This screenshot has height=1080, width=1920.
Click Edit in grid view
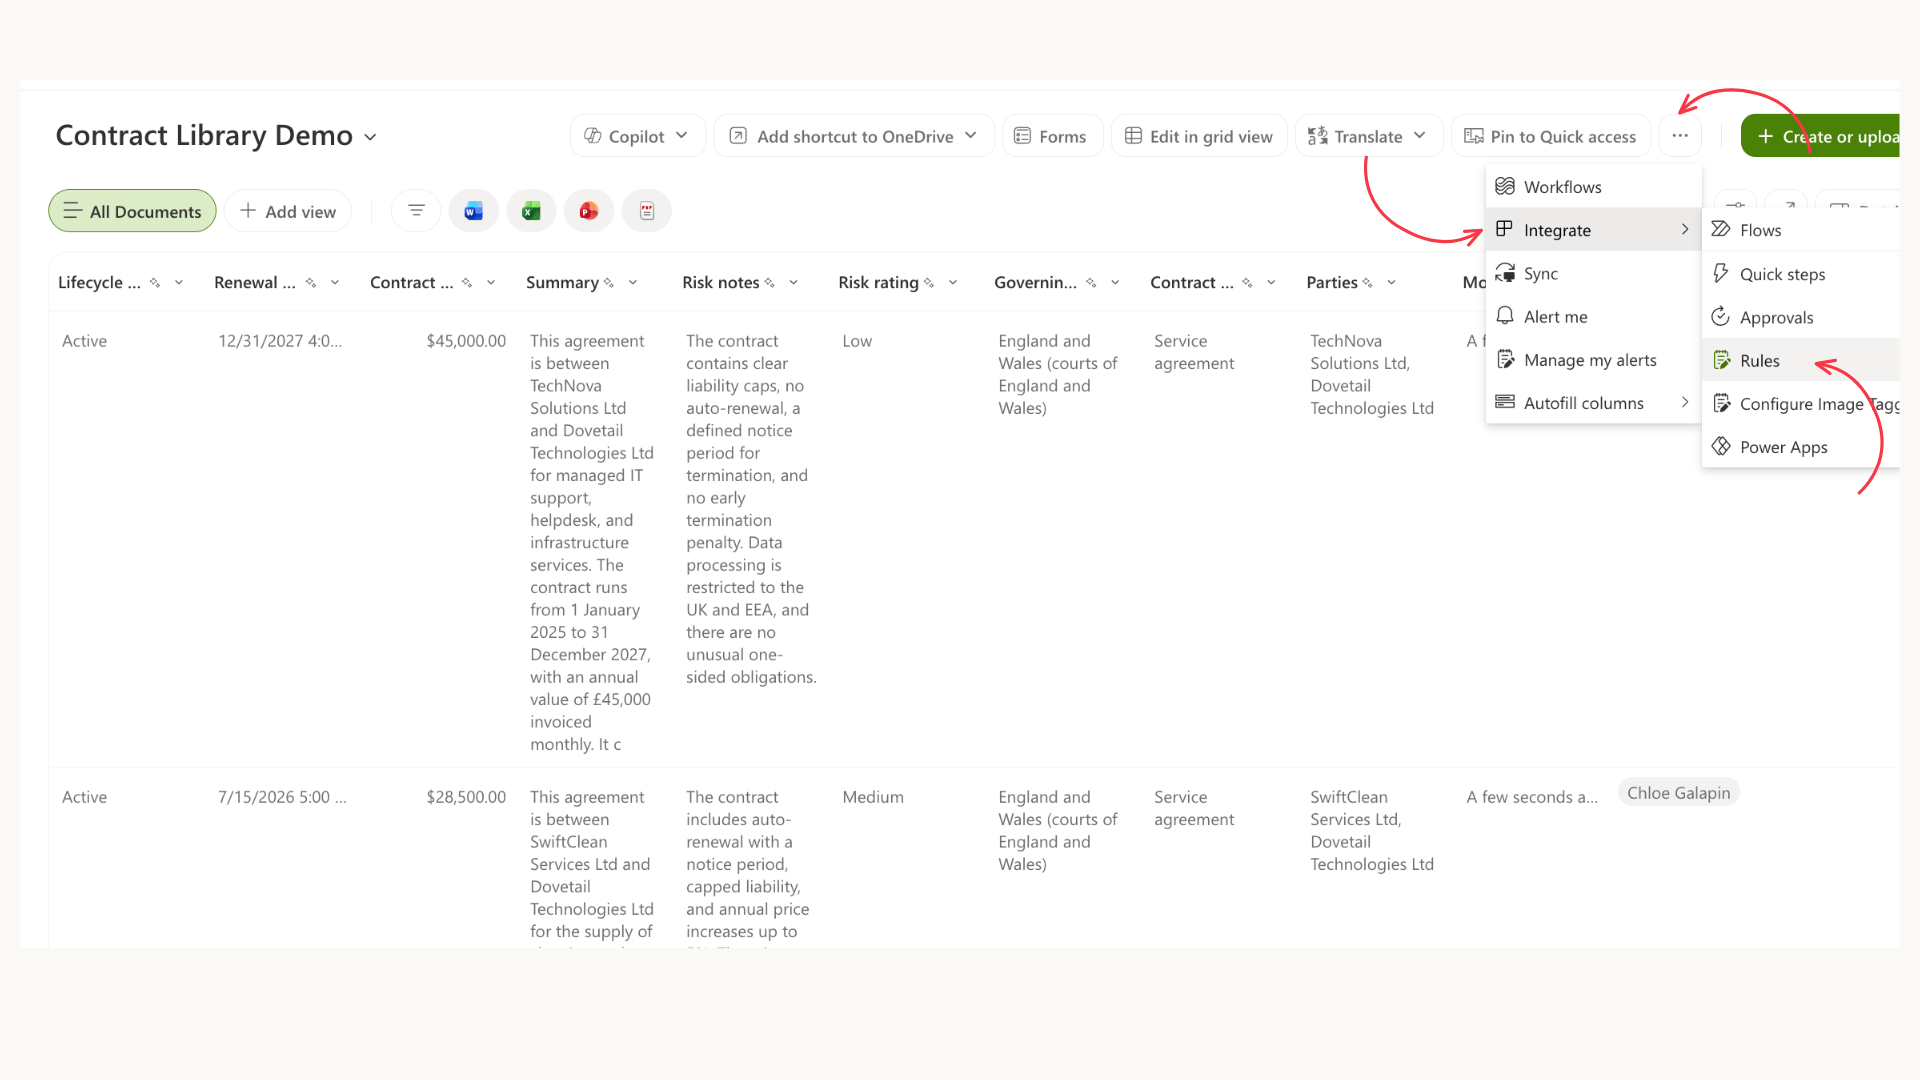tap(1199, 136)
